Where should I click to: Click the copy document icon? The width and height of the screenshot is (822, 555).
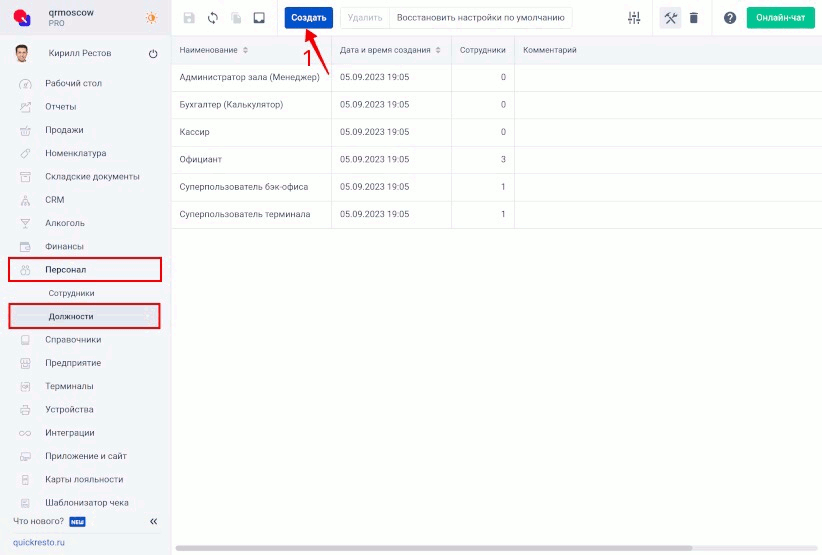click(236, 18)
